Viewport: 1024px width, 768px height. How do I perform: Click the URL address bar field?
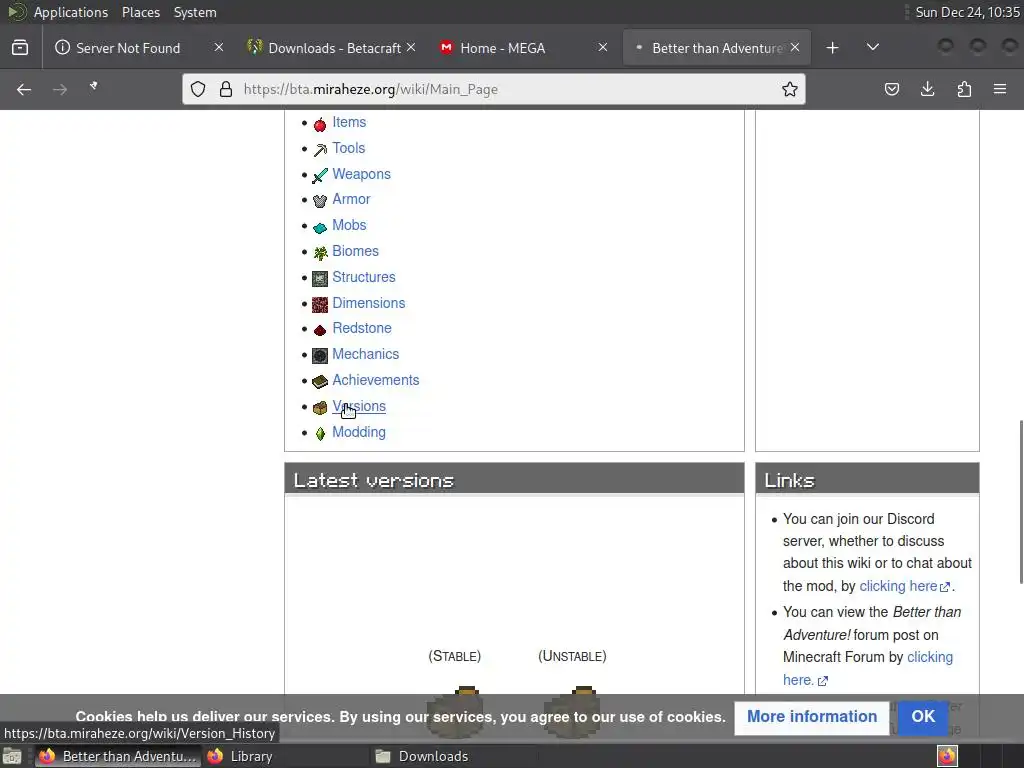pos(494,89)
